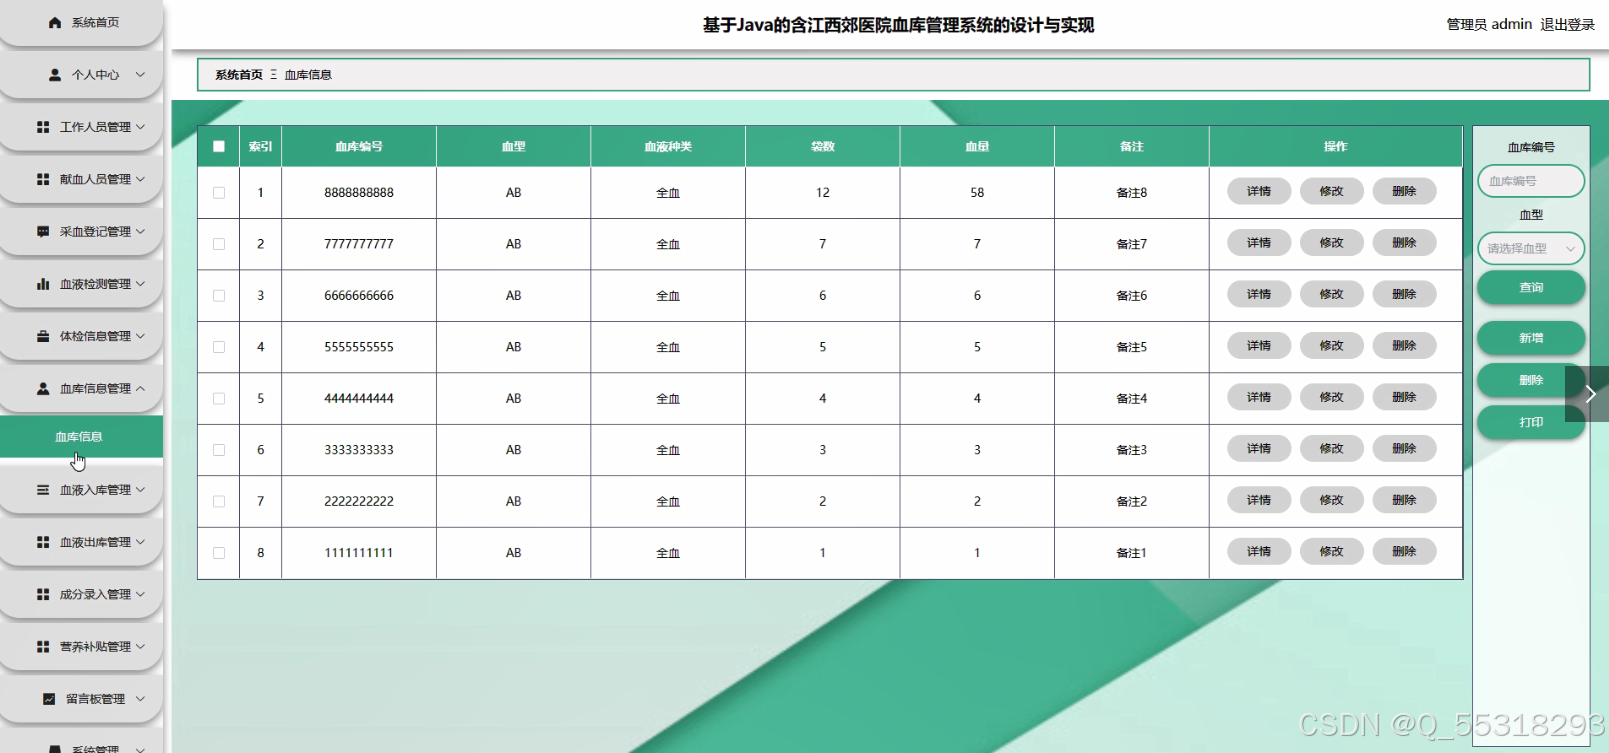Click the 查询 search button
1609x753 pixels.
[x=1531, y=287]
